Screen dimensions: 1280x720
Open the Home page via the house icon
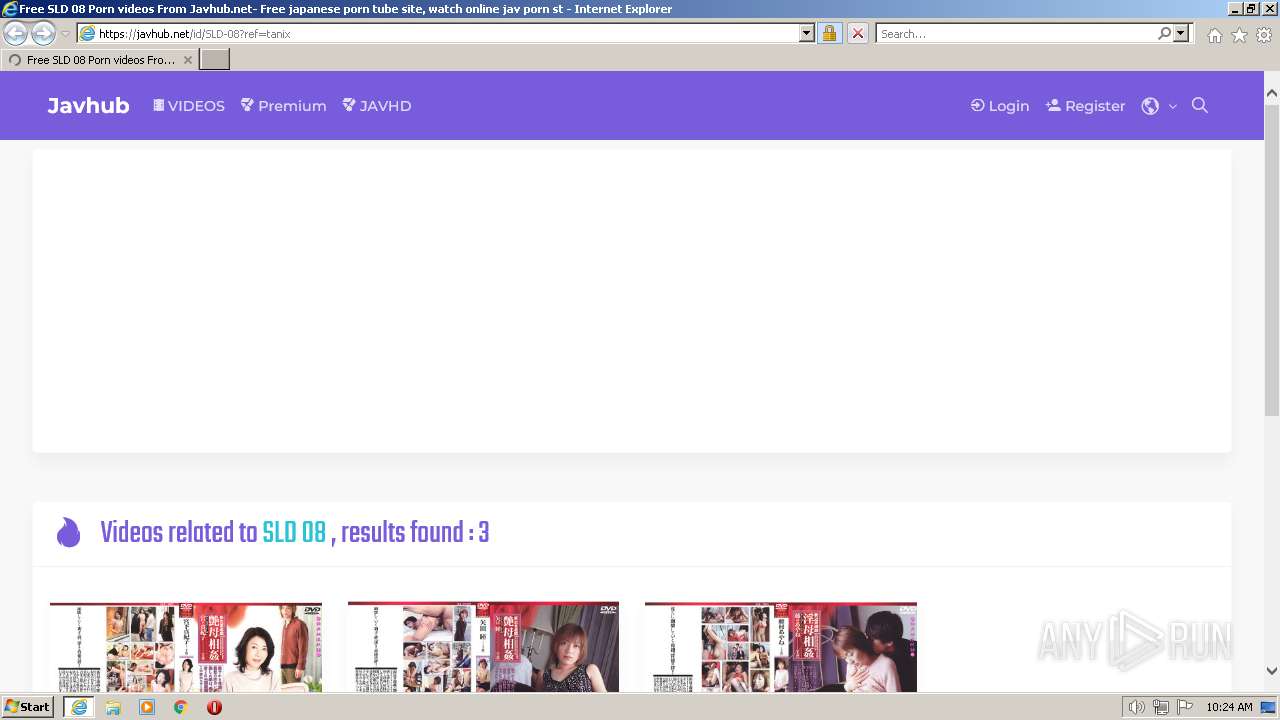[1214, 35]
